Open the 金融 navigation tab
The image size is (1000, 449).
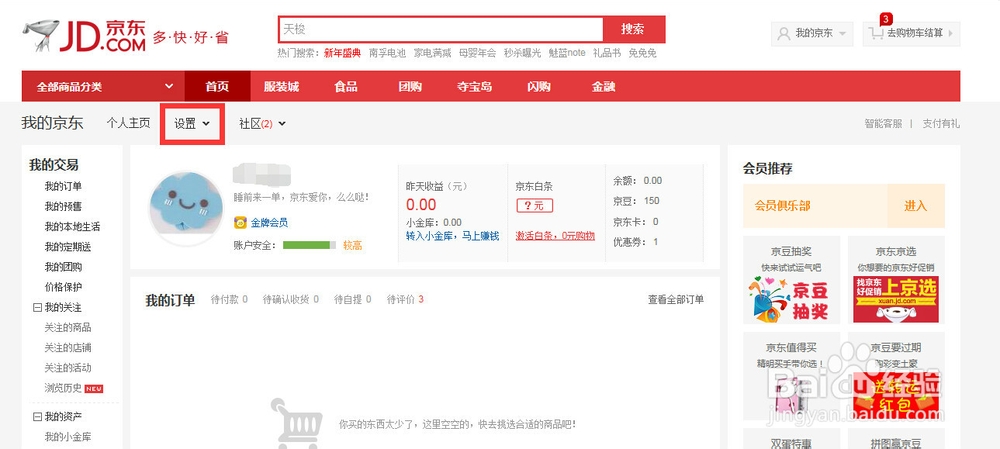click(603, 87)
